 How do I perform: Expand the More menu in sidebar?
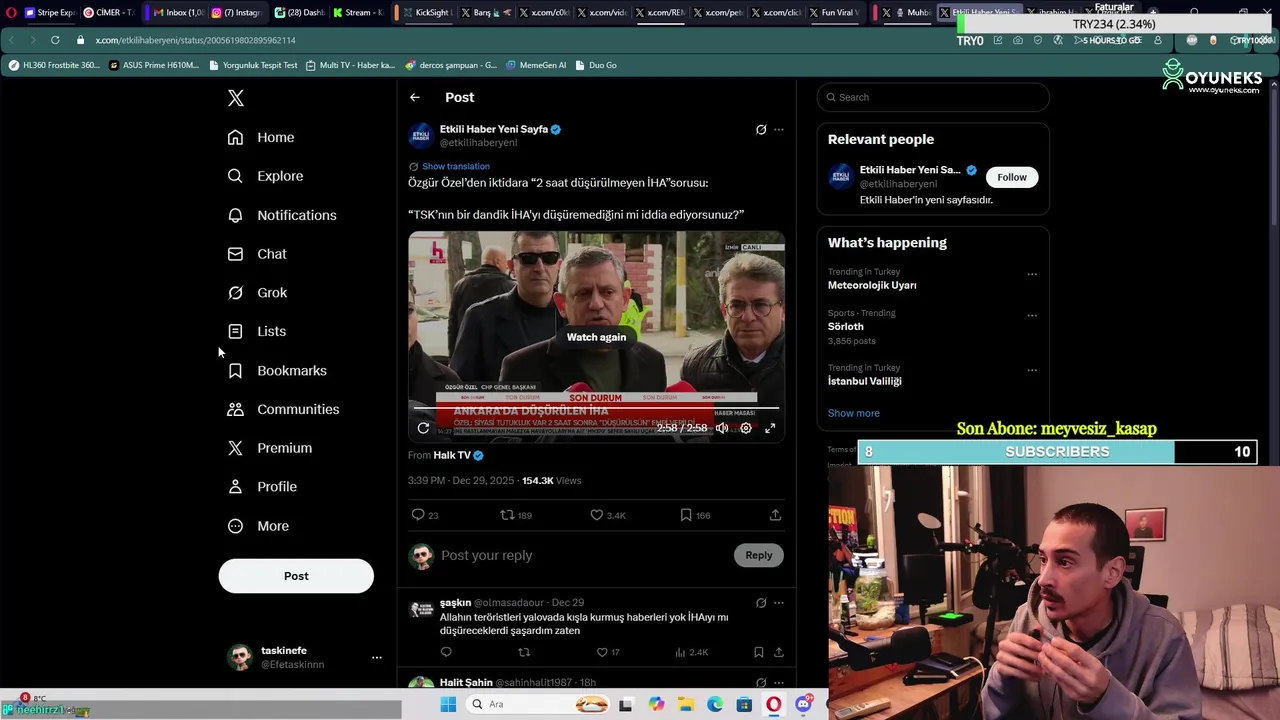pos(258,526)
